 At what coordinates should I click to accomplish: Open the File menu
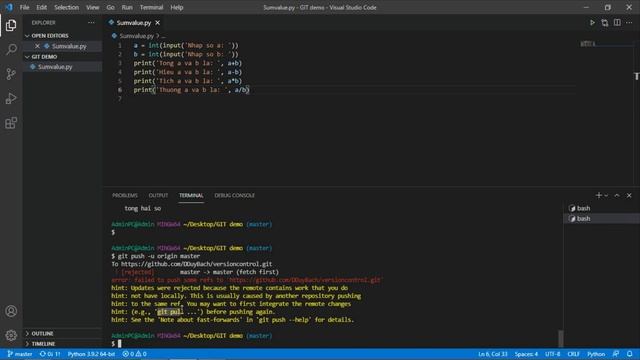point(24,7)
